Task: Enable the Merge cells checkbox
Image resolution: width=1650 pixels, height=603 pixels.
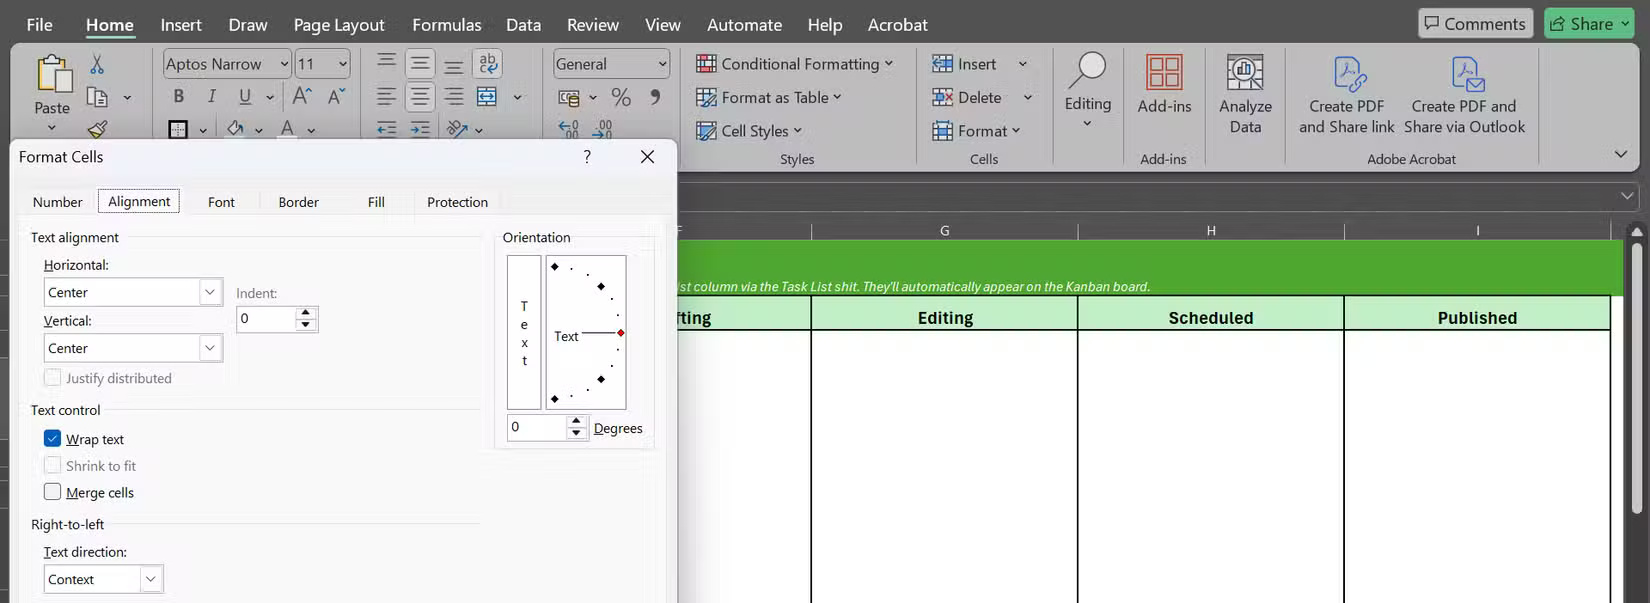Action: point(53,492)
